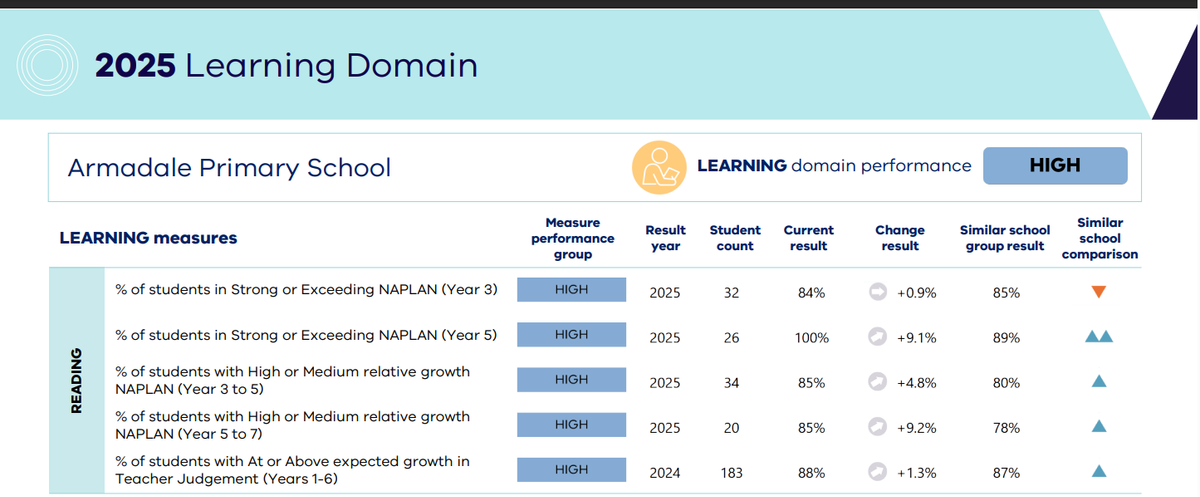
Task: Click the HIGH Learning domain performance badge
Action: 1054,166
